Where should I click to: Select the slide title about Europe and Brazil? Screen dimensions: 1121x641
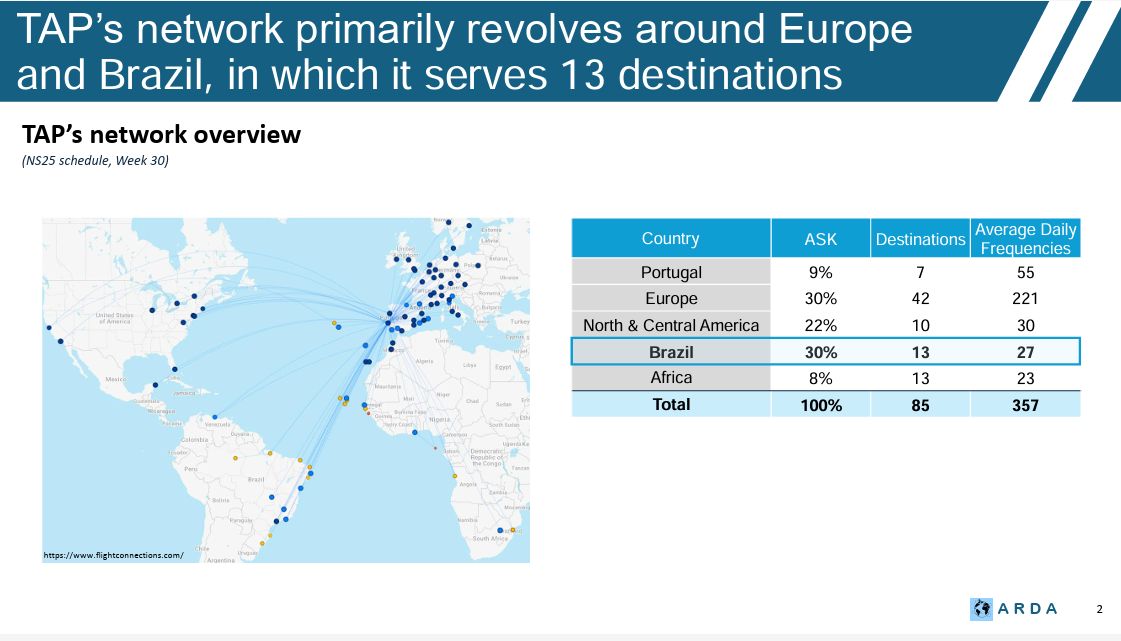464,51
